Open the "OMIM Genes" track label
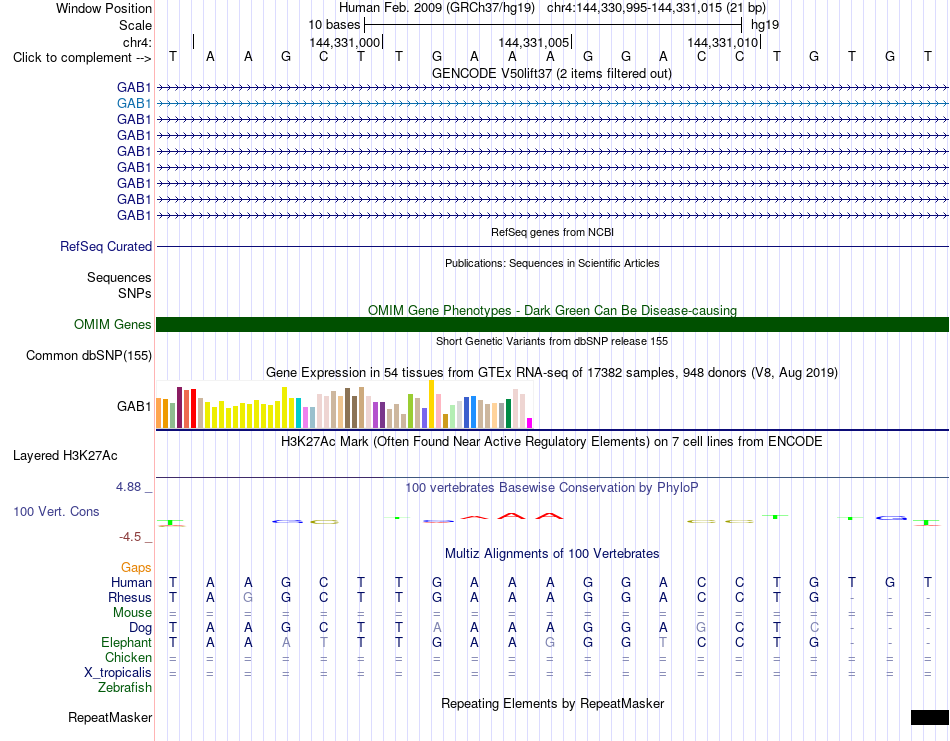The image size is (950, 741). point(113,324)
